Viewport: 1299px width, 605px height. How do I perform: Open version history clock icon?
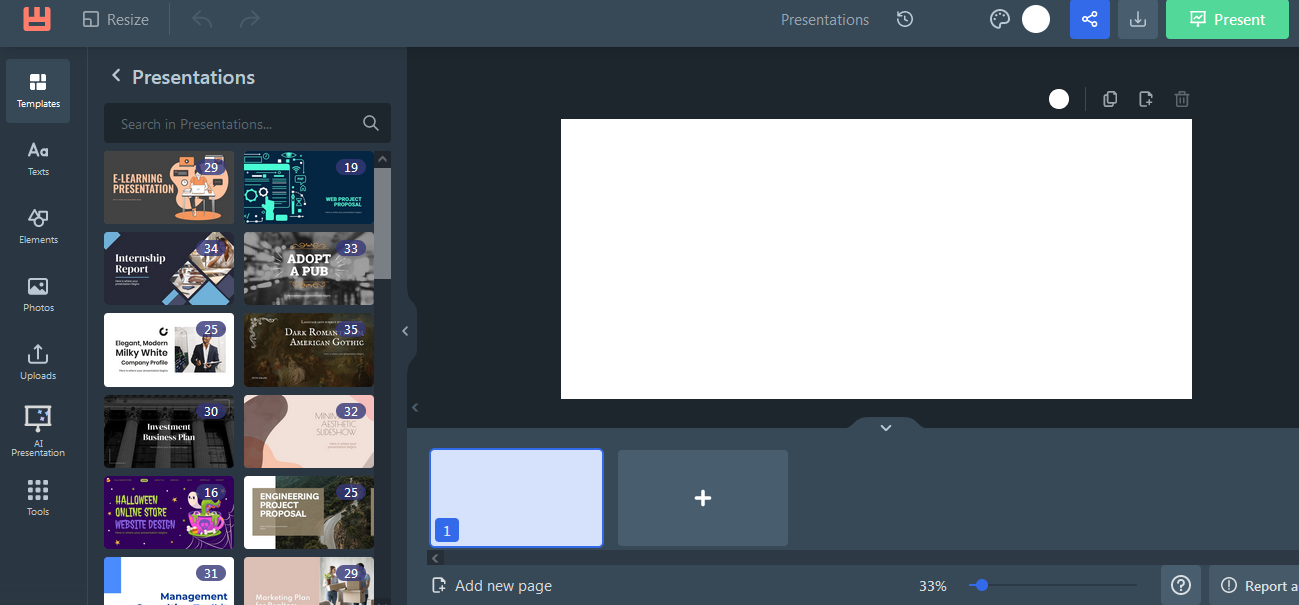click(905, 19)
